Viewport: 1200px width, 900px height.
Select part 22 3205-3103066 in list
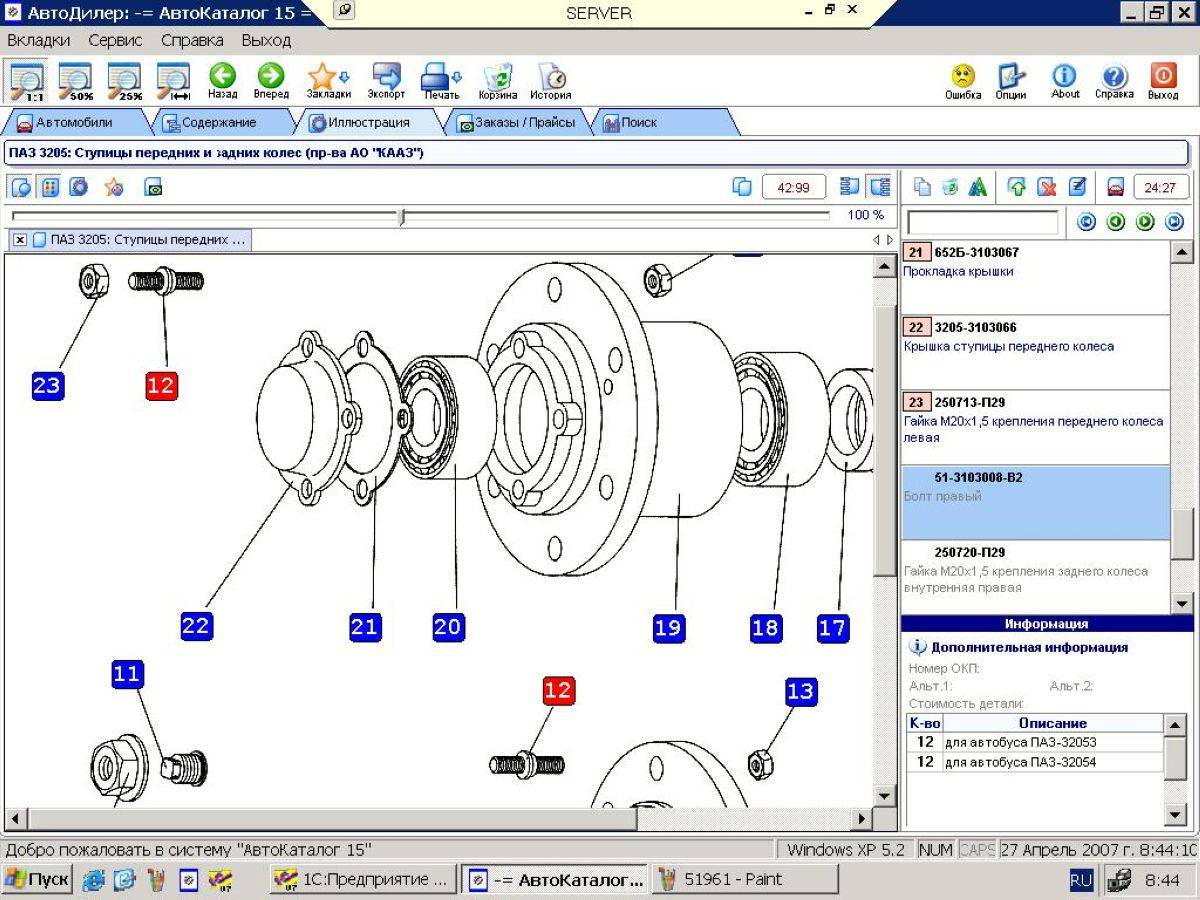tap(1035, 352)
